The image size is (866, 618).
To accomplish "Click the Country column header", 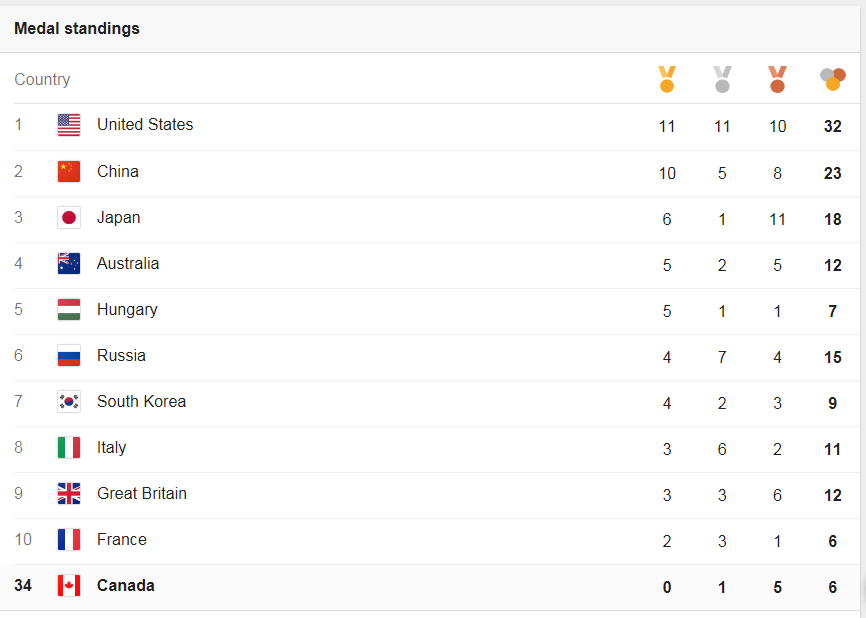I will 42,80.
